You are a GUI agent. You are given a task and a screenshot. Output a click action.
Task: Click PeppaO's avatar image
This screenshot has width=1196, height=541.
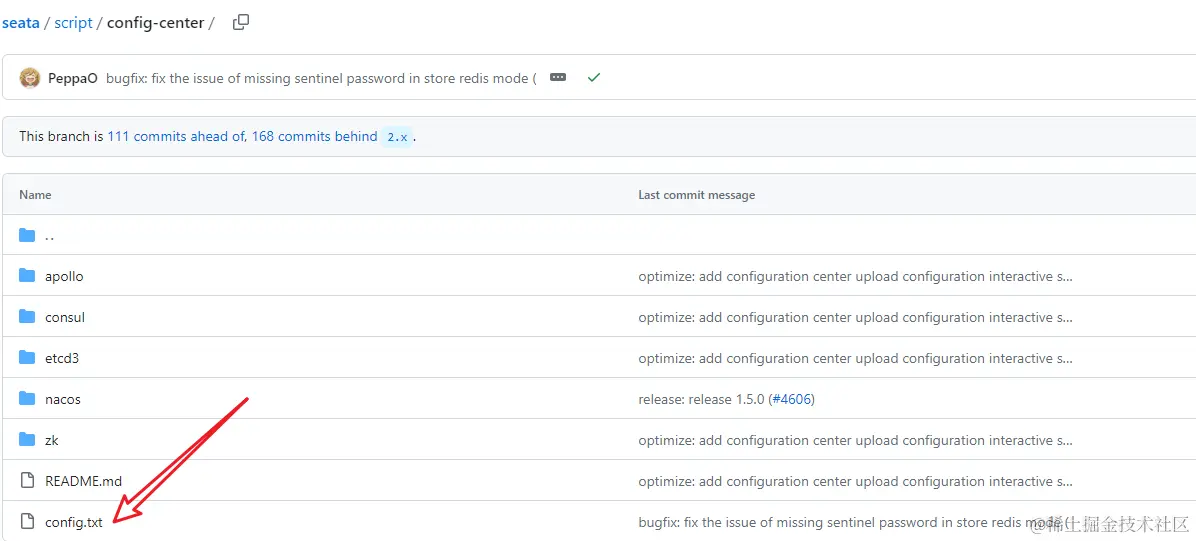click(30, 78)
